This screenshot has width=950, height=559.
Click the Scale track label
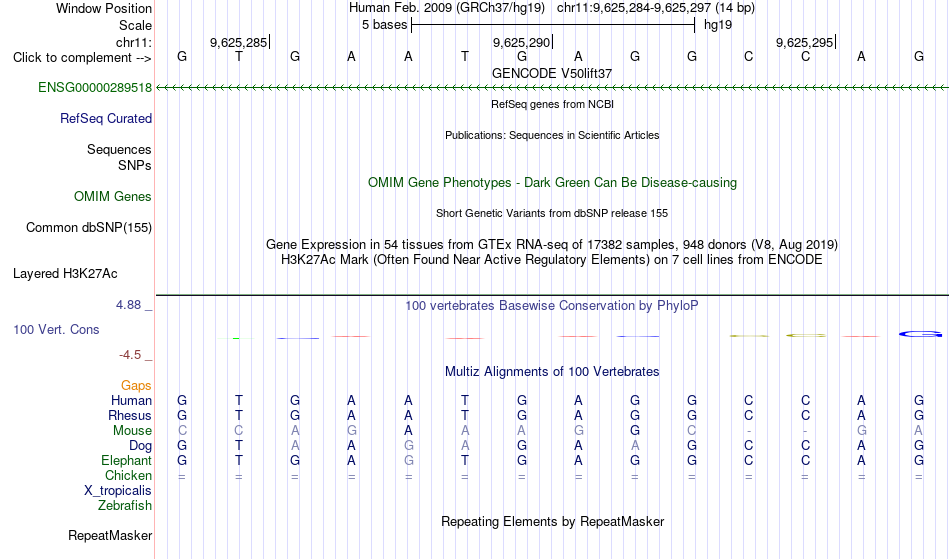click(x=135, y=25)
